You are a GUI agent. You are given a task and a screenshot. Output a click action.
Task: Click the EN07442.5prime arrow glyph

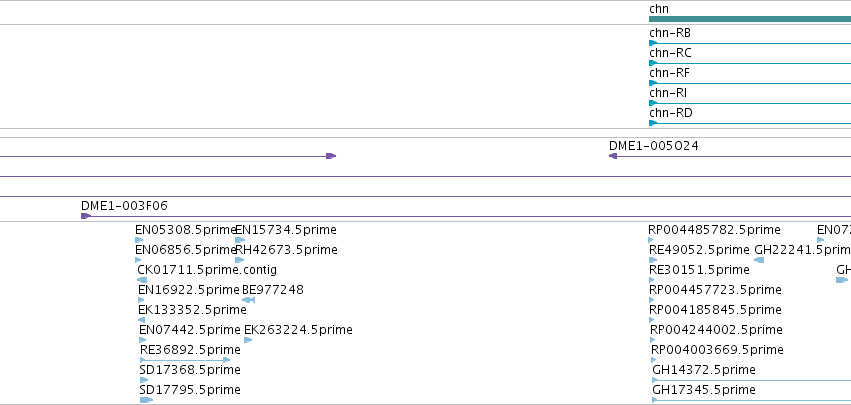143,340
